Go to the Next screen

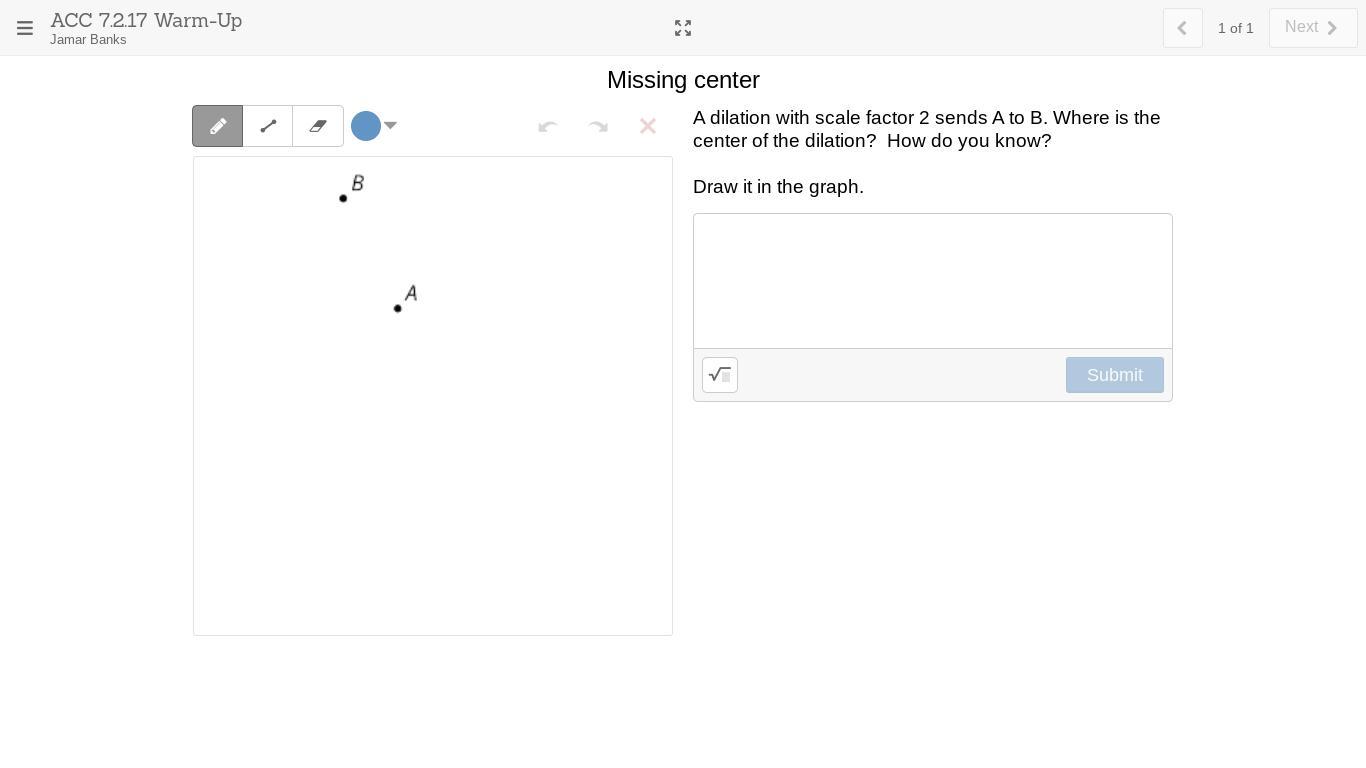click(1312, 28)
